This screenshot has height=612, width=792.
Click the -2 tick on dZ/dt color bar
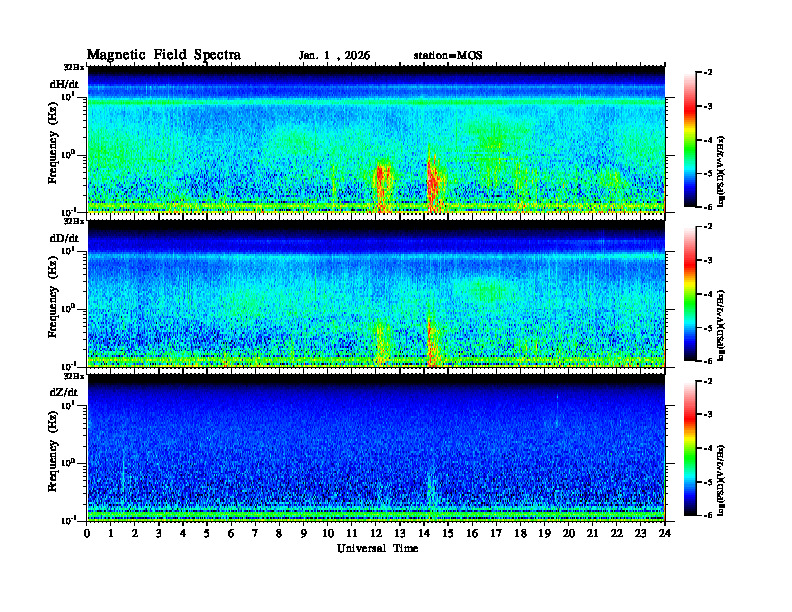[707, 381]
